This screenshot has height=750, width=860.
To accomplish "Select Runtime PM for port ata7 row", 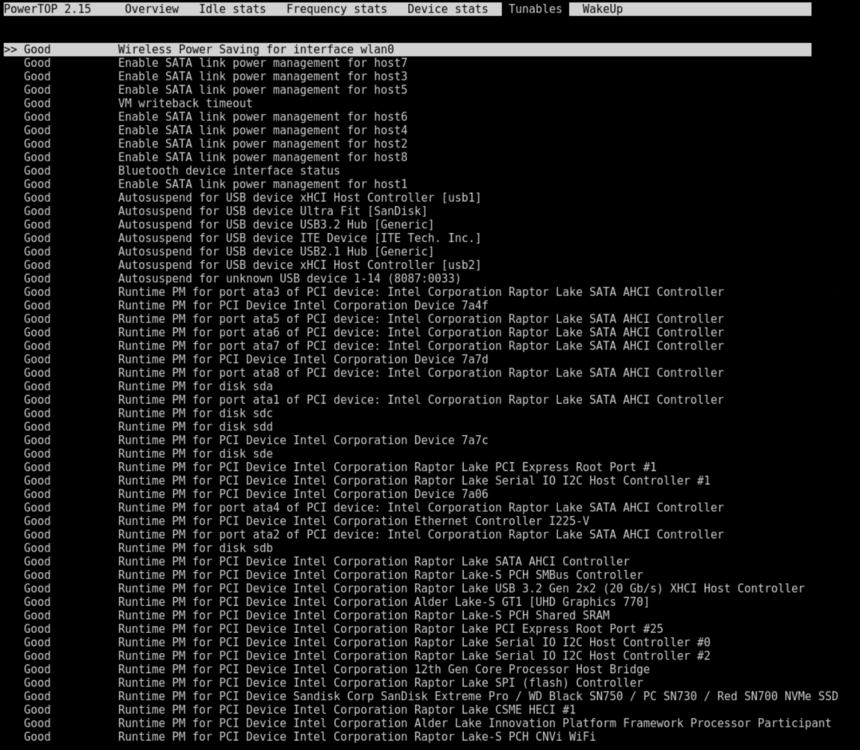I will [x=374, y=346].
